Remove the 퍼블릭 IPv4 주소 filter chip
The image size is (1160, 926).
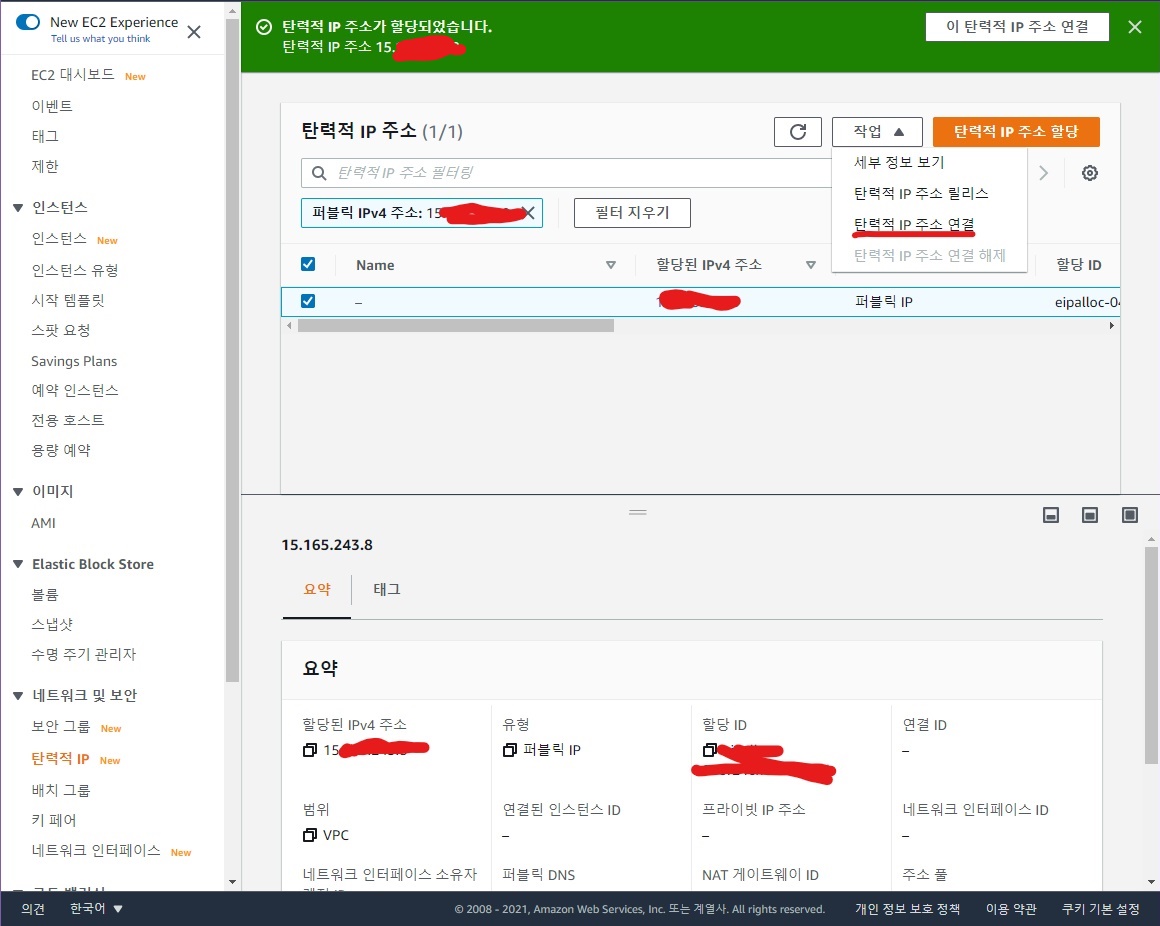(x=529, y=213)
